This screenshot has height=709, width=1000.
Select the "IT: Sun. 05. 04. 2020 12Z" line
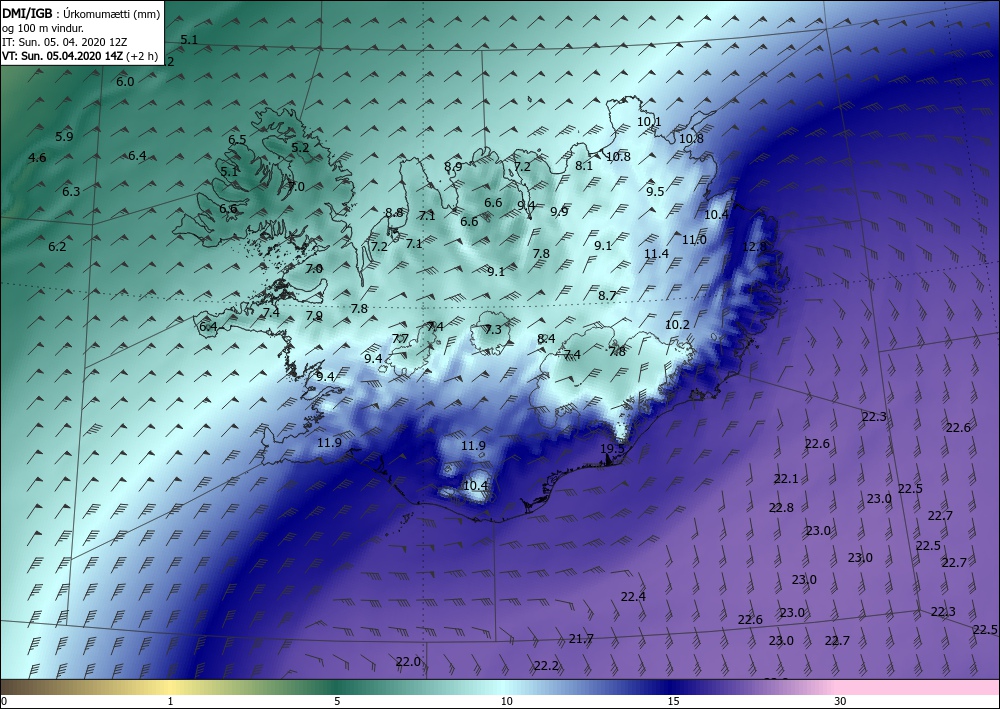[64, 42]
